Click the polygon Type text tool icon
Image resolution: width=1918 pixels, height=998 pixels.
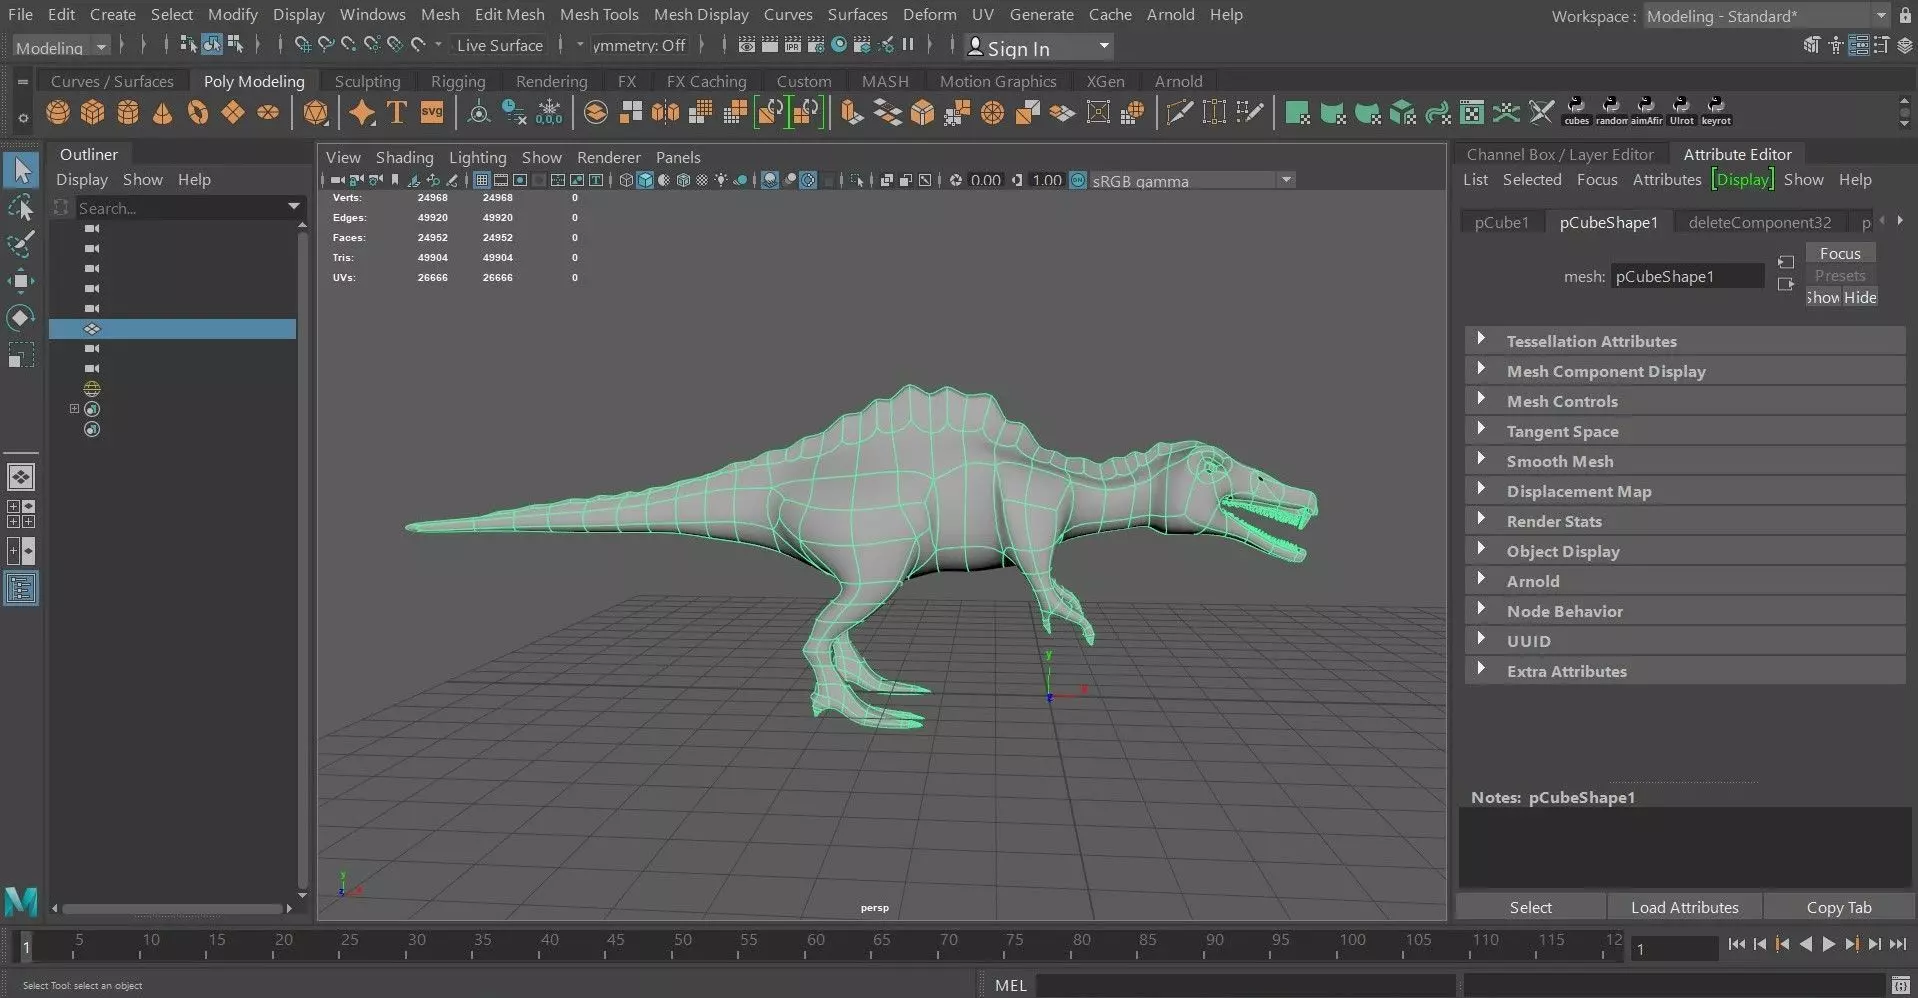point(397,113)
